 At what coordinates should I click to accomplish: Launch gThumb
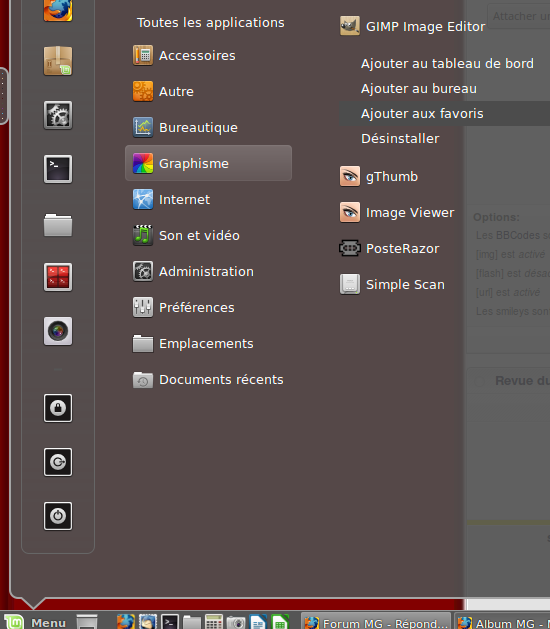coord(379,177)
